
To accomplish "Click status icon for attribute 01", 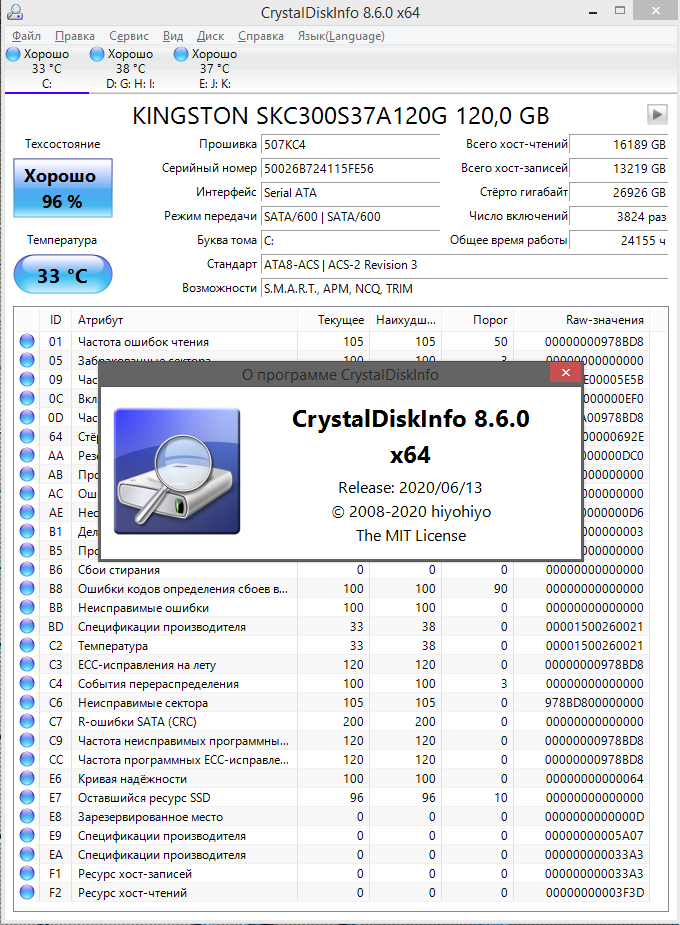I will (27, 341).
